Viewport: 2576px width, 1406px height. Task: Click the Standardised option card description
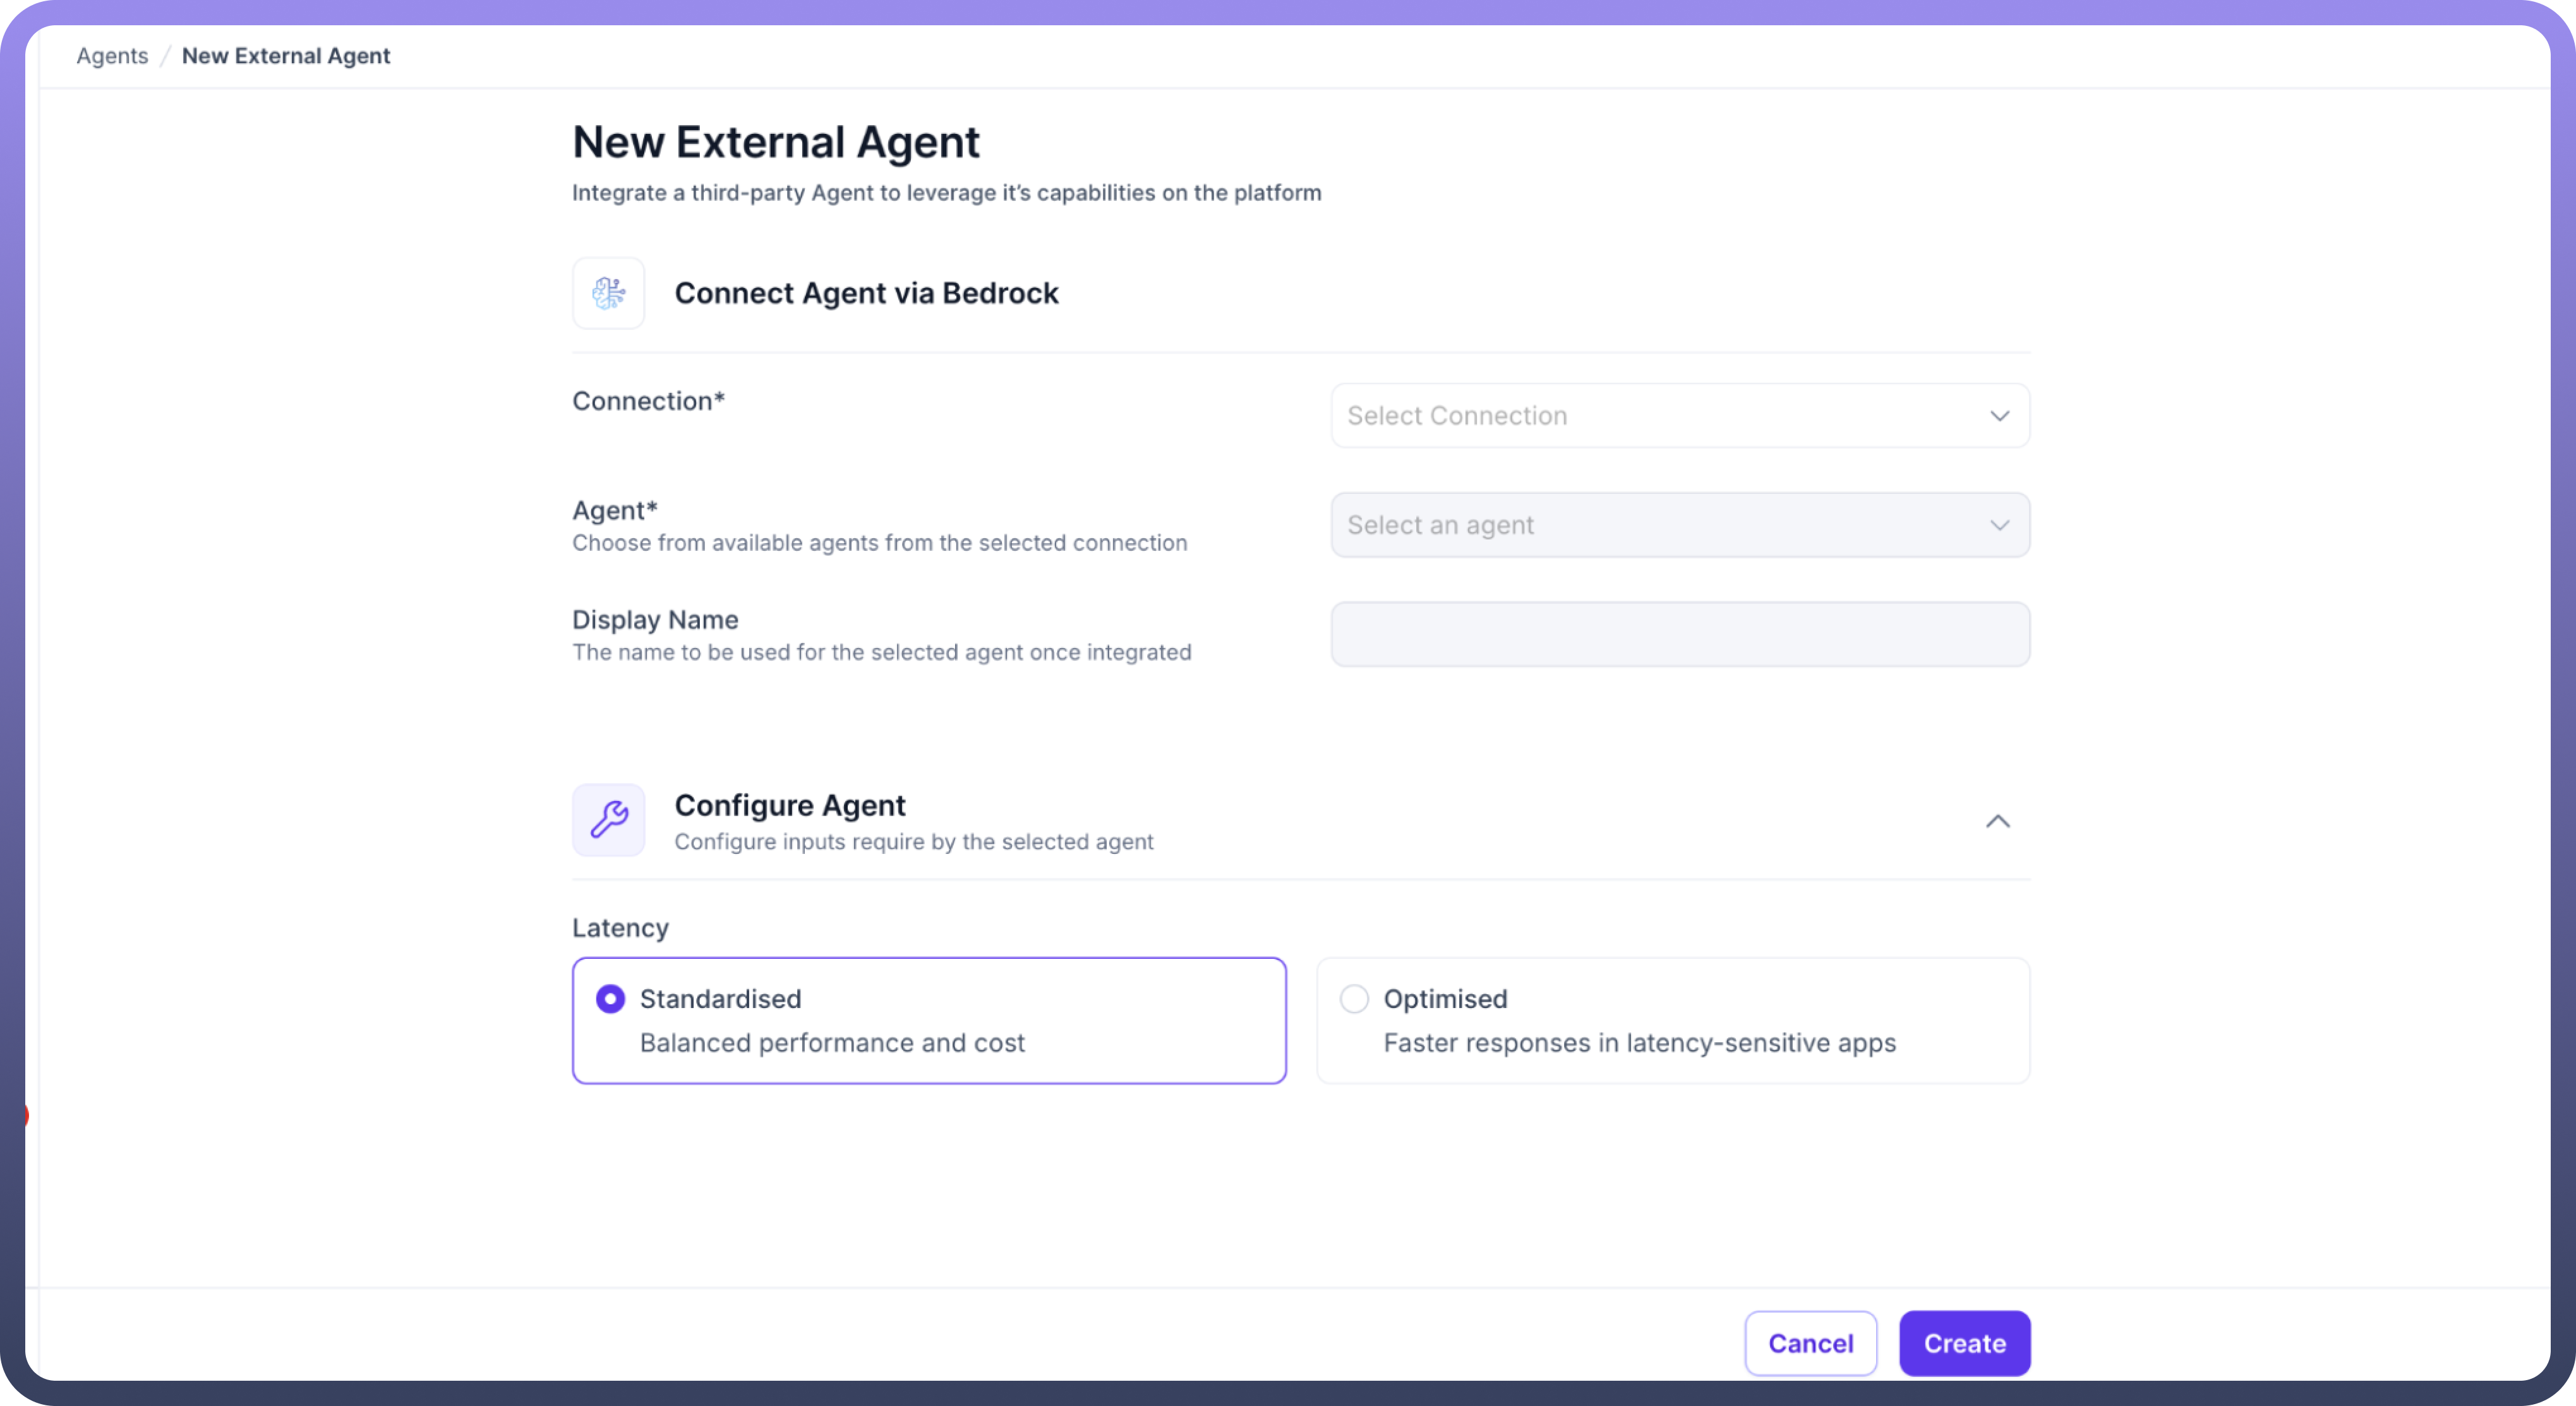click(x=832, y=1043)
